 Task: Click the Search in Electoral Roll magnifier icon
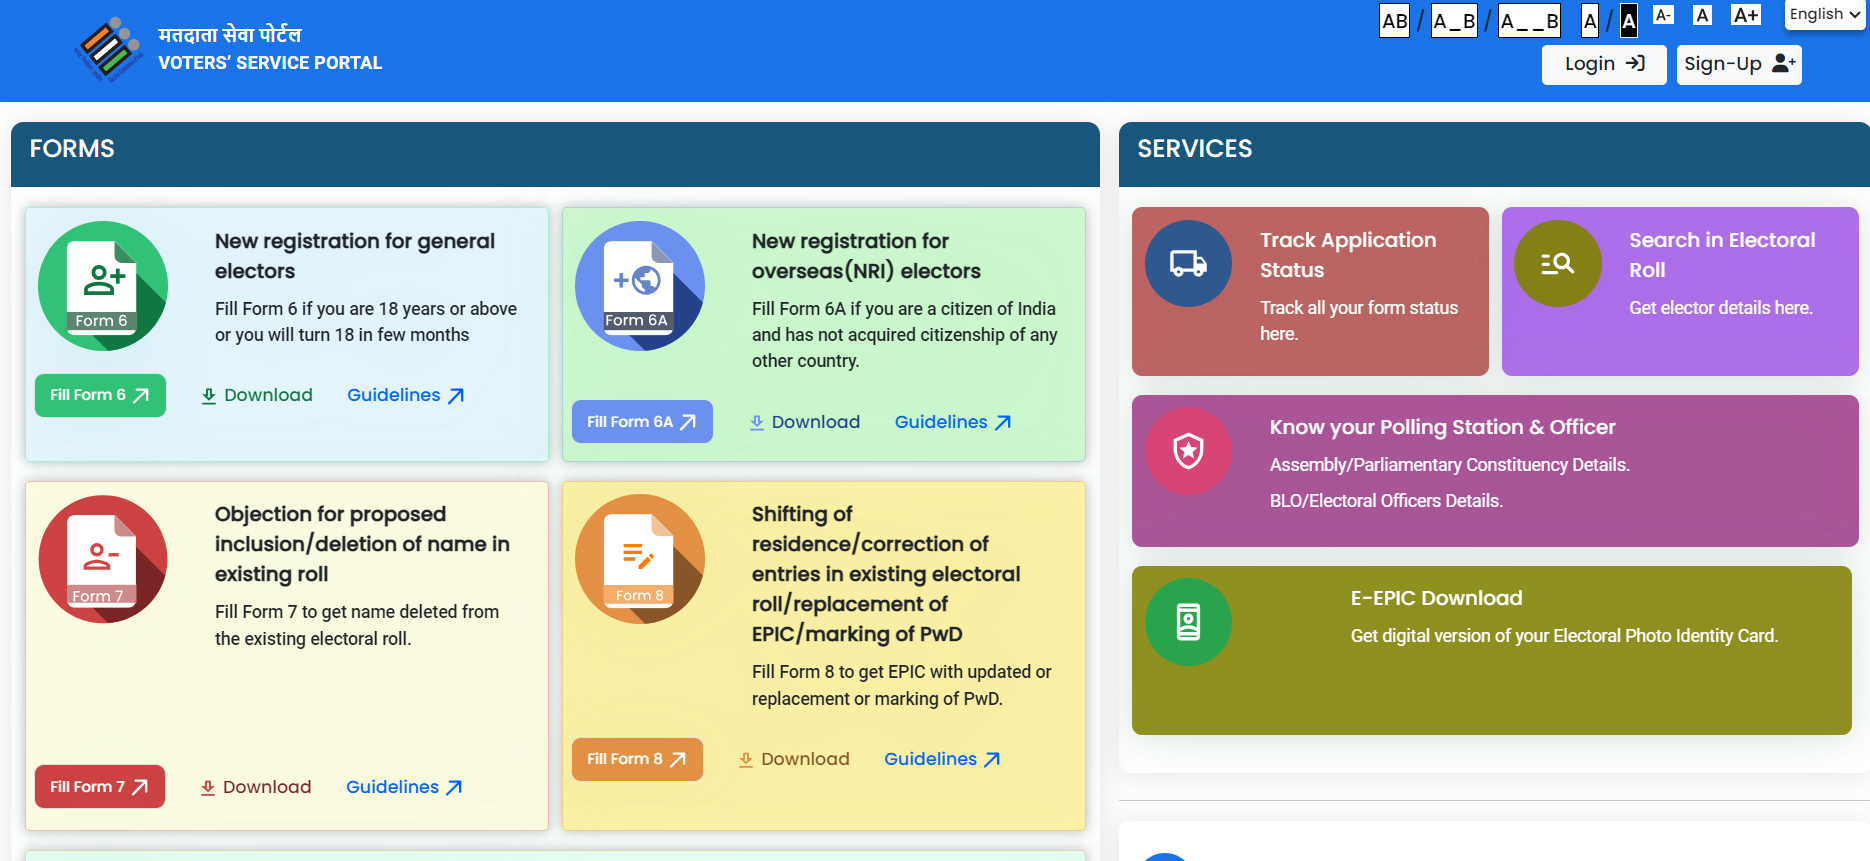[x=1557, y=264]
